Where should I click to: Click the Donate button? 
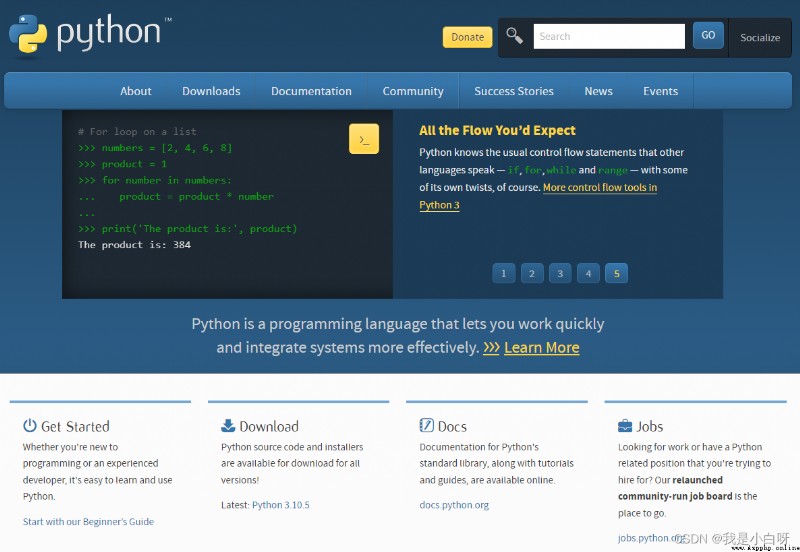pos(467,37)
